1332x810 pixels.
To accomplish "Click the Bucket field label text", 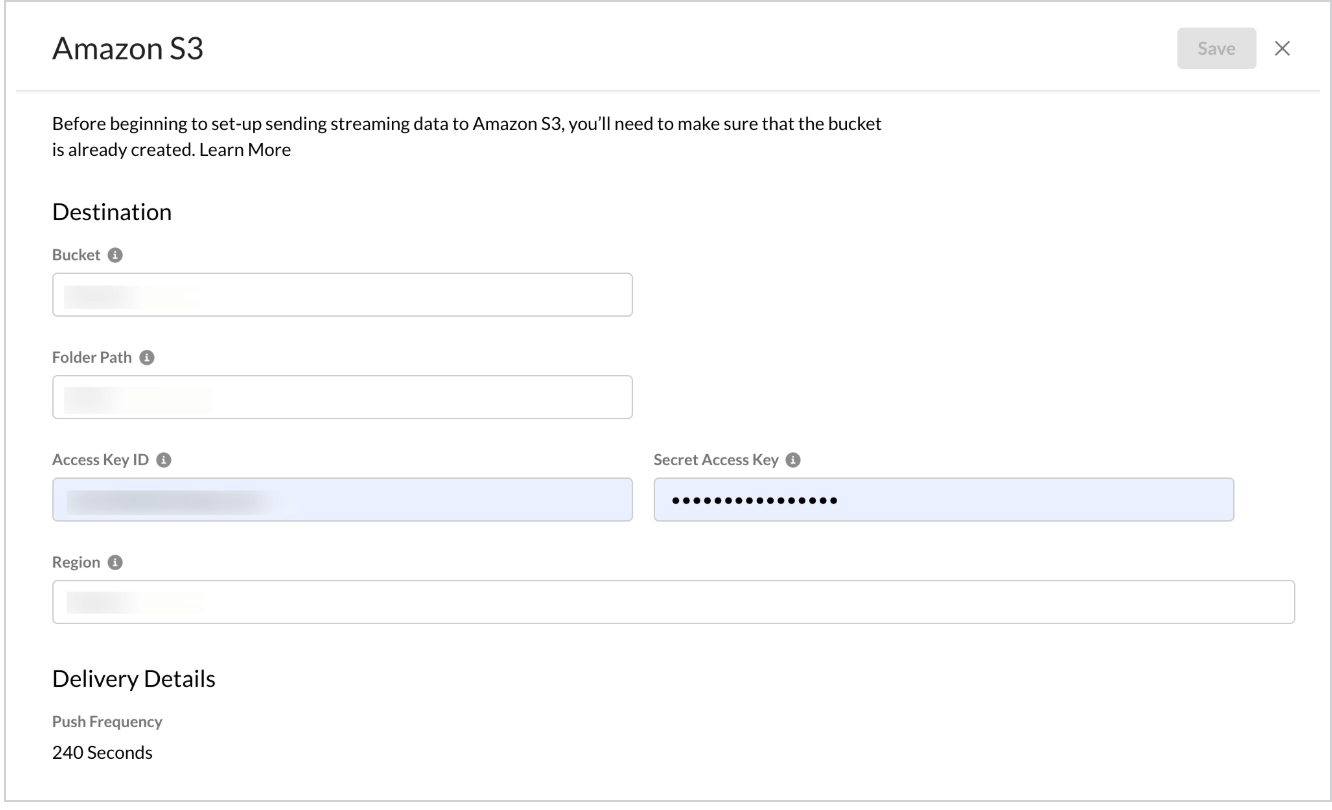I will point(76,255).
